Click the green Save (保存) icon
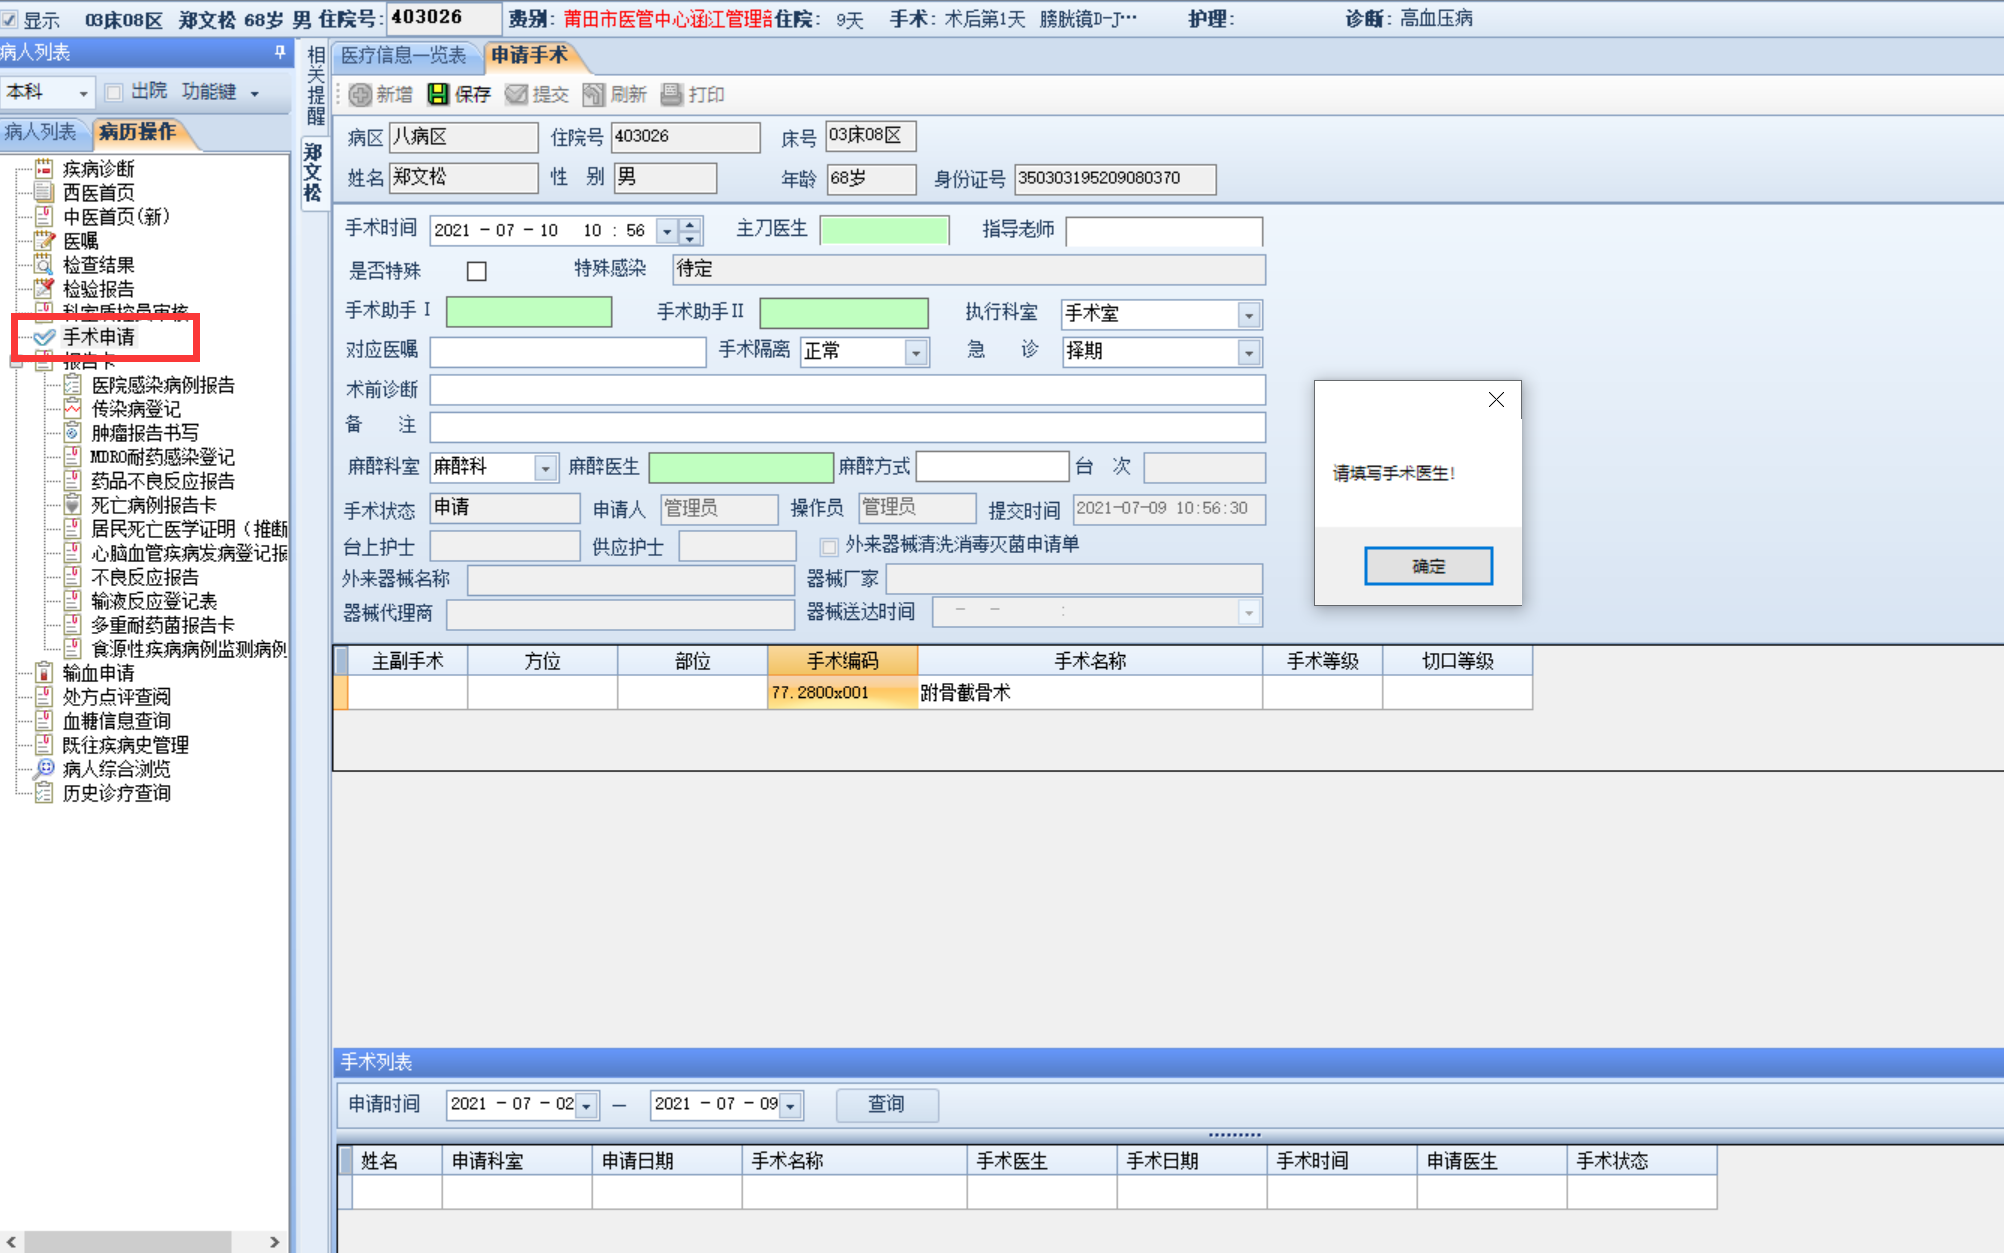This screenshot has width=2004, height=1253. (438, 94)
